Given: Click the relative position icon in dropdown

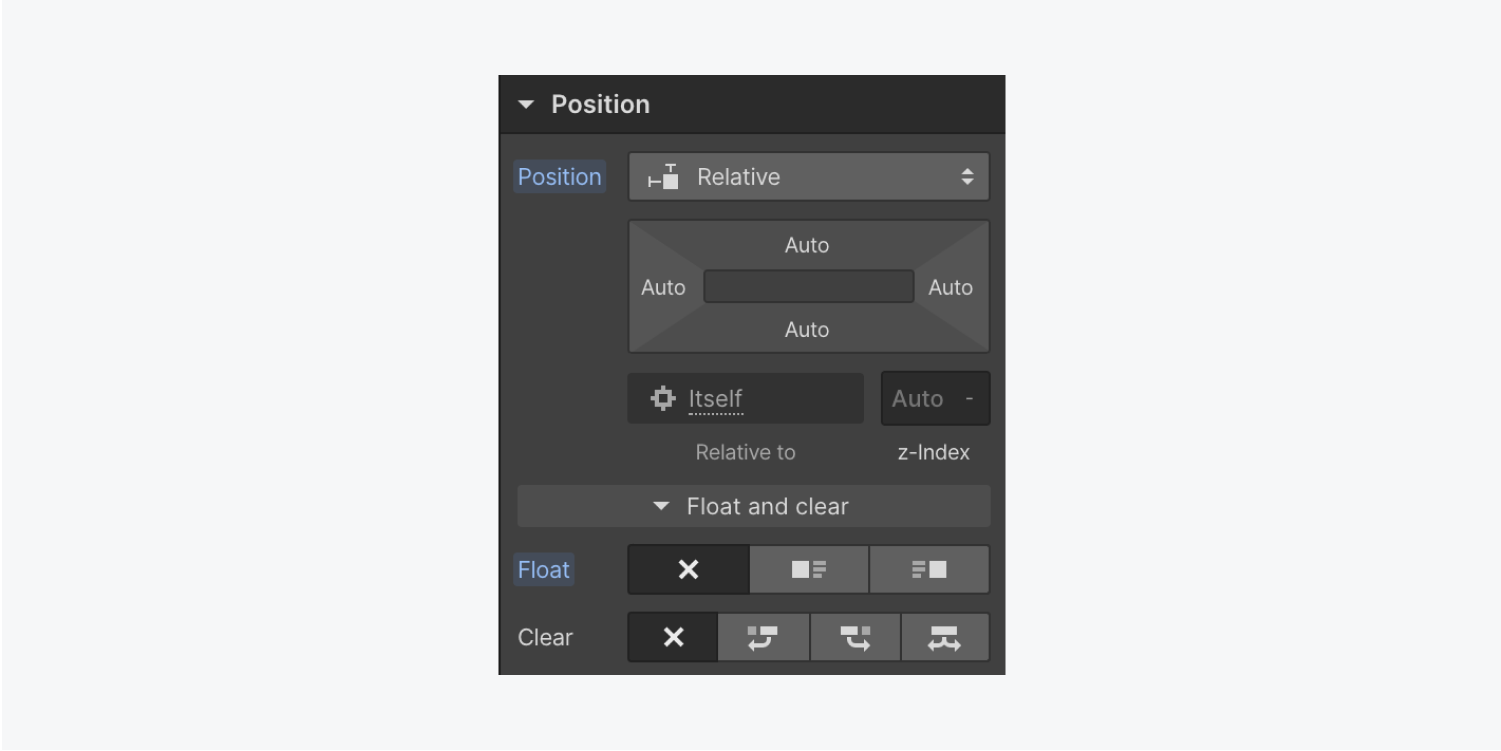Looking at the screenshot, I should (x=663, y=177).
